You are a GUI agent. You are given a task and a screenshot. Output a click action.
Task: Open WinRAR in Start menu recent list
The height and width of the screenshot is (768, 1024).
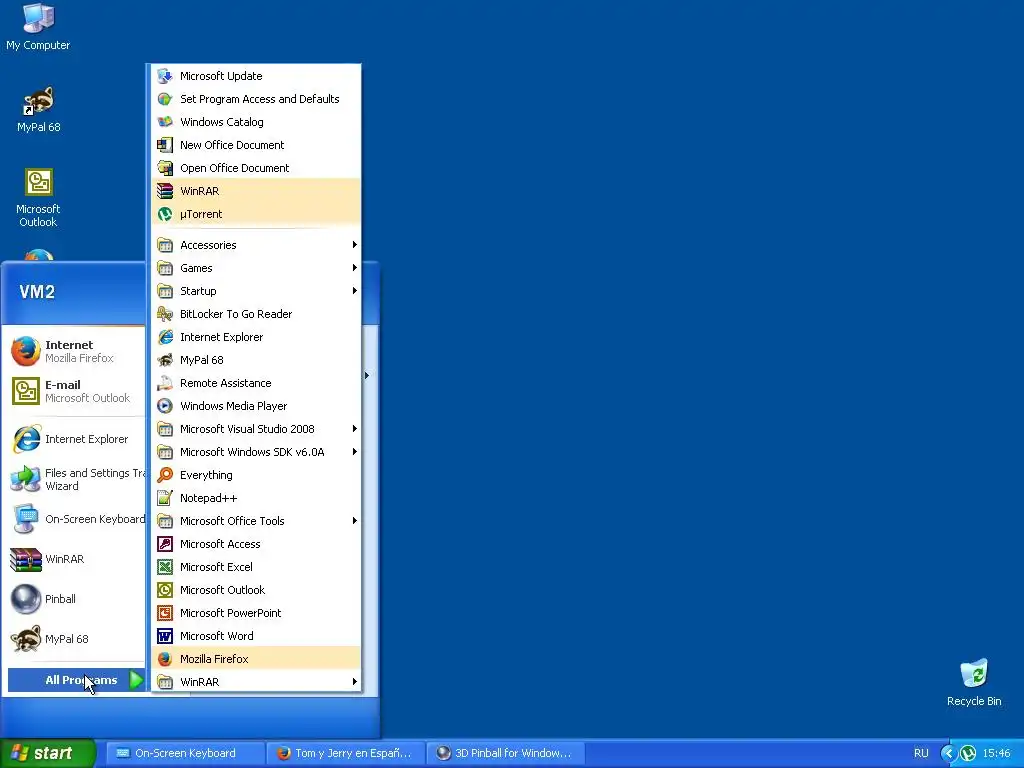[x=76, y=559]
